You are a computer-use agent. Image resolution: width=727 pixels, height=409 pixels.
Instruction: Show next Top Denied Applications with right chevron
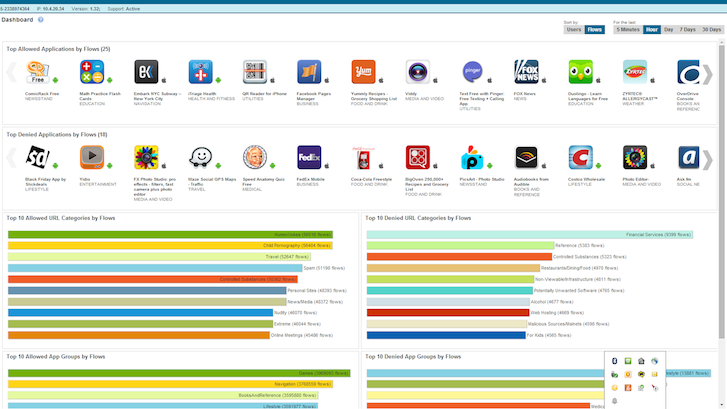708,160
